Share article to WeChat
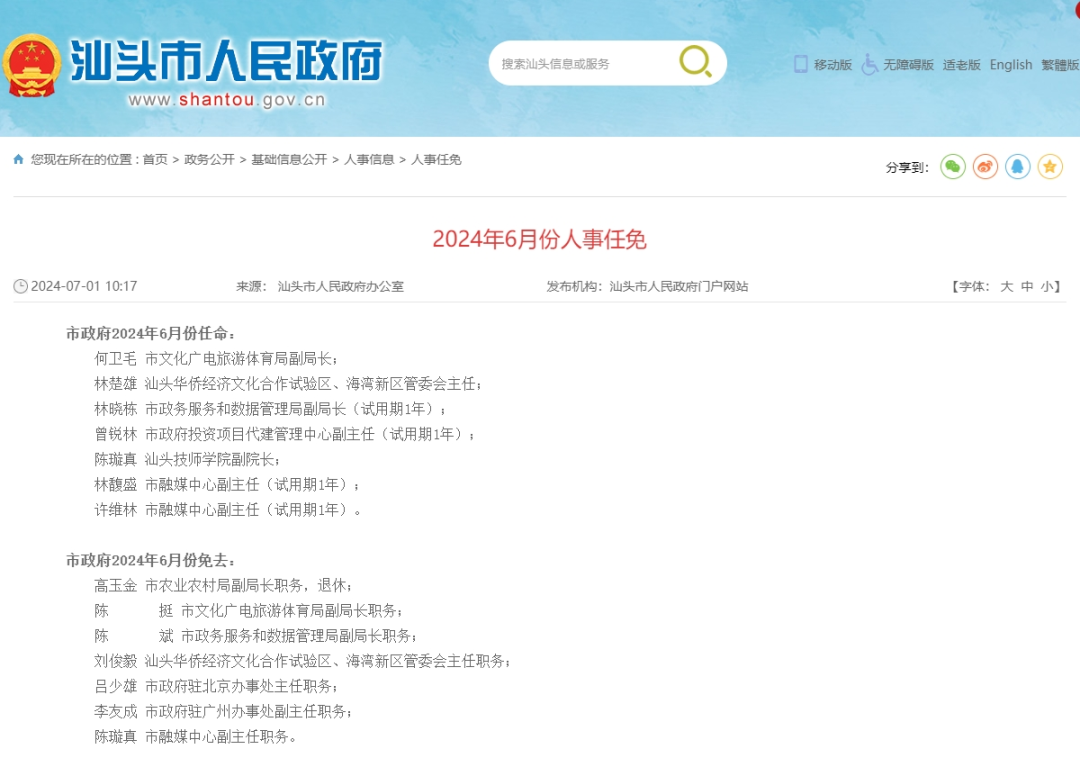The width and height of the screenshot is (1080, 758). (953, 167)
